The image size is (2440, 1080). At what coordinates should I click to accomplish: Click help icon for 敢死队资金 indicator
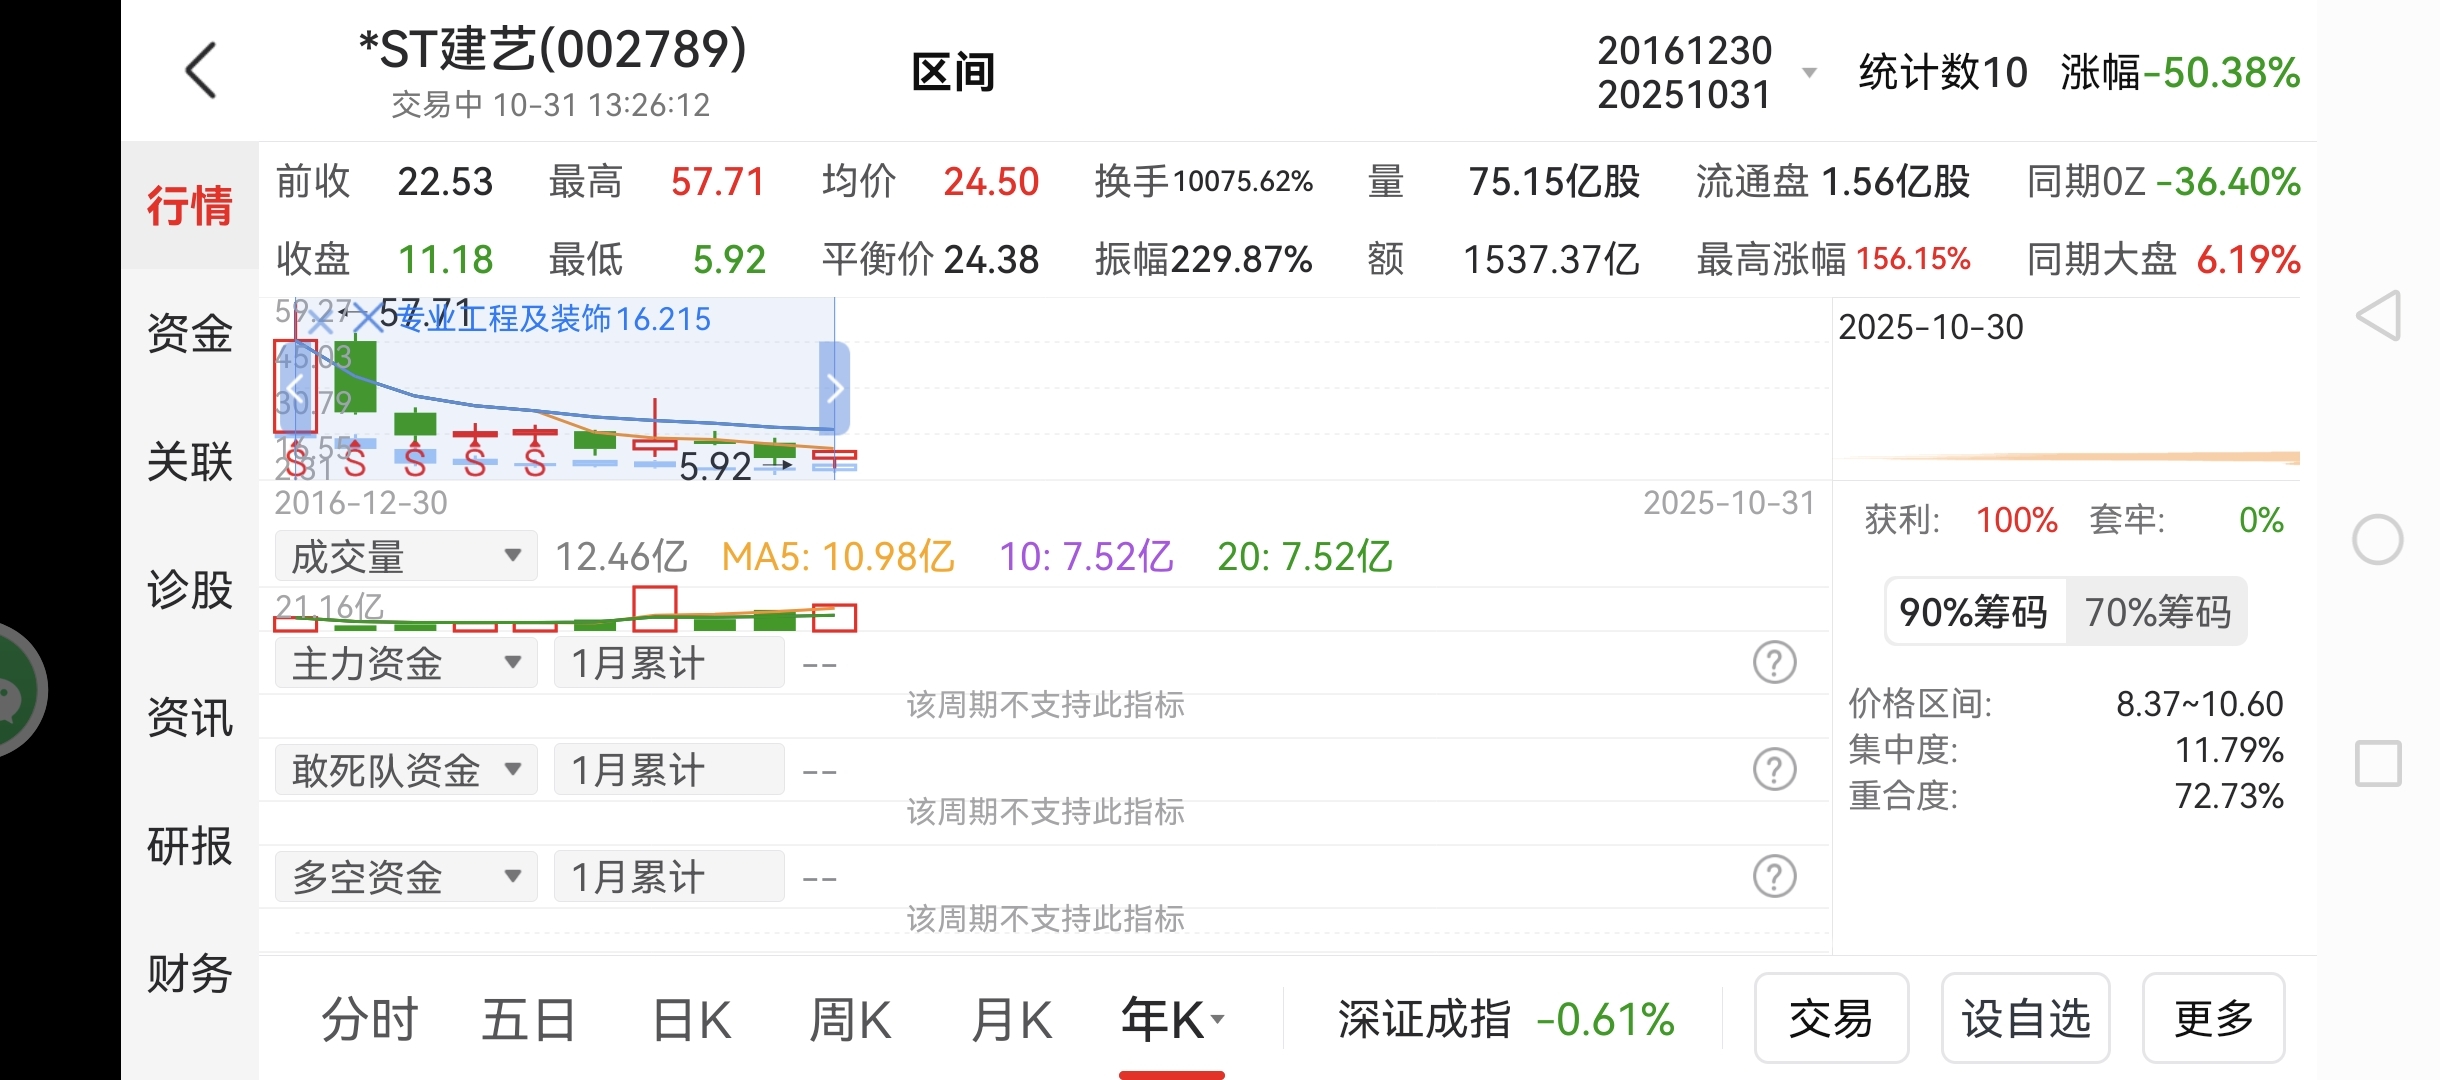click(x=1774, y=770)
